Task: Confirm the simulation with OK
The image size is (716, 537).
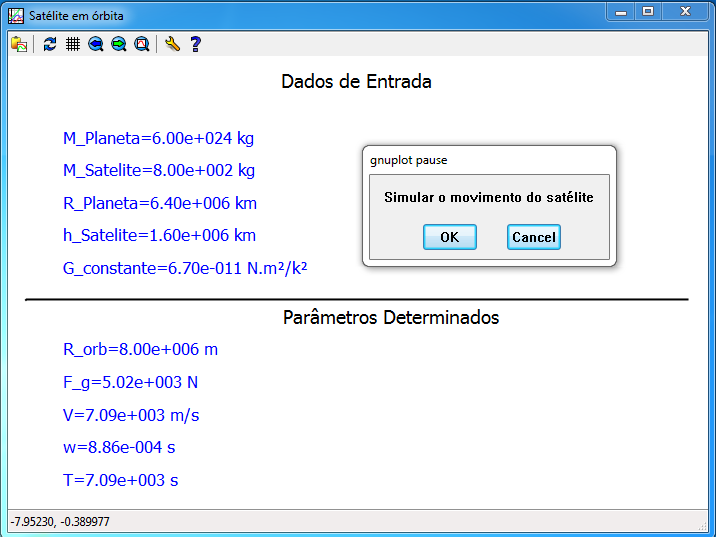Action: 450,237
